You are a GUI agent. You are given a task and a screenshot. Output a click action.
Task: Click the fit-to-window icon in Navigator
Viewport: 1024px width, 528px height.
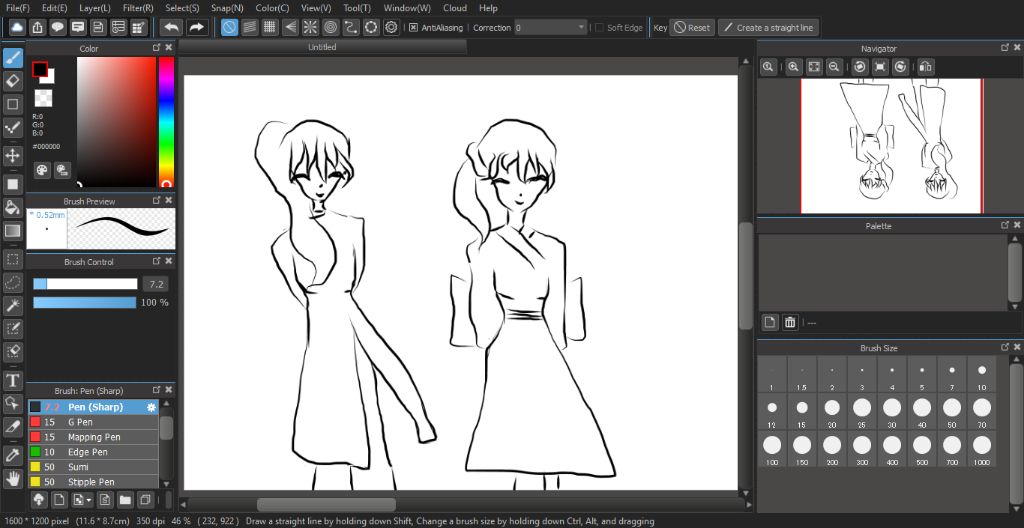[x=814, y=67]
